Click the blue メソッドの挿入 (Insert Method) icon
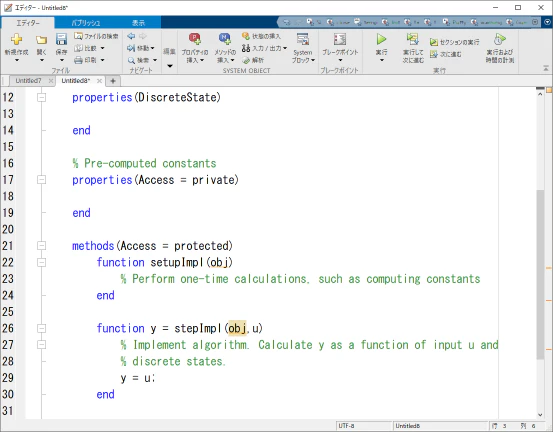The width and height of the screenshot is (553, 432). [x=225, y=39]
